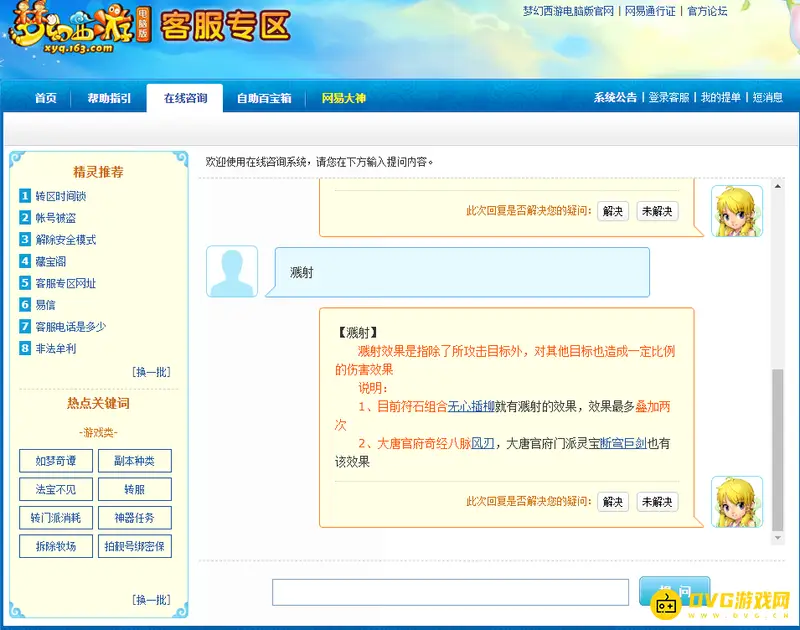This screenshot has width=800, height=630.
Task: Open recommended item 易信
Action: [x=45, y=305]
